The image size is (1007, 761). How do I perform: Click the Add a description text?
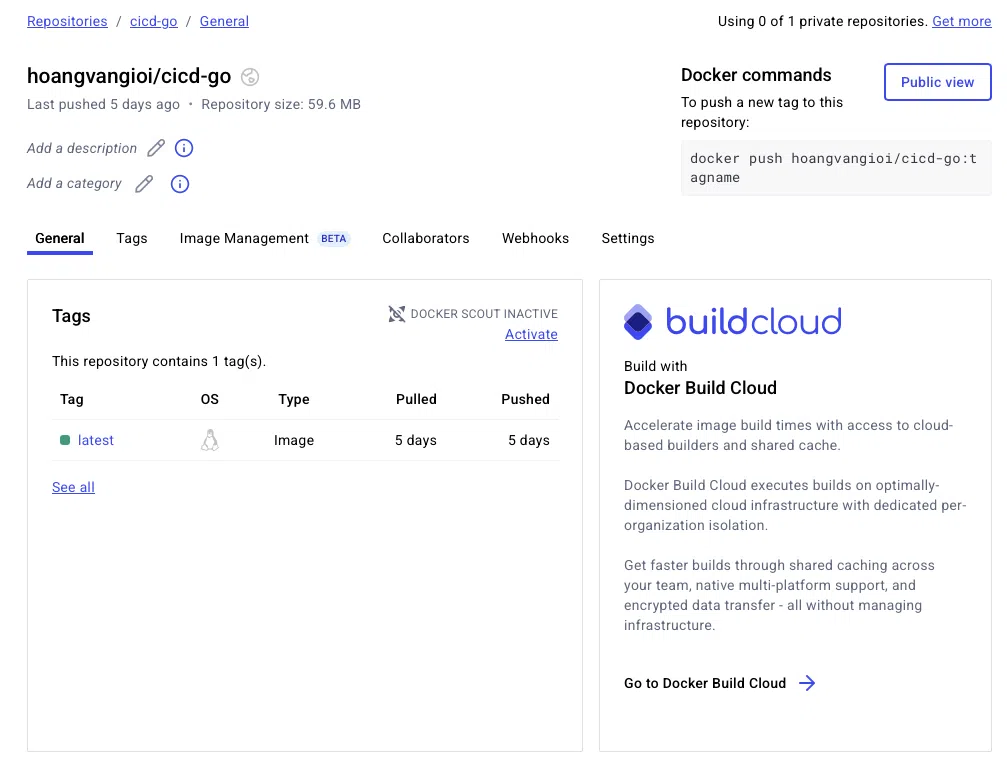82,148
